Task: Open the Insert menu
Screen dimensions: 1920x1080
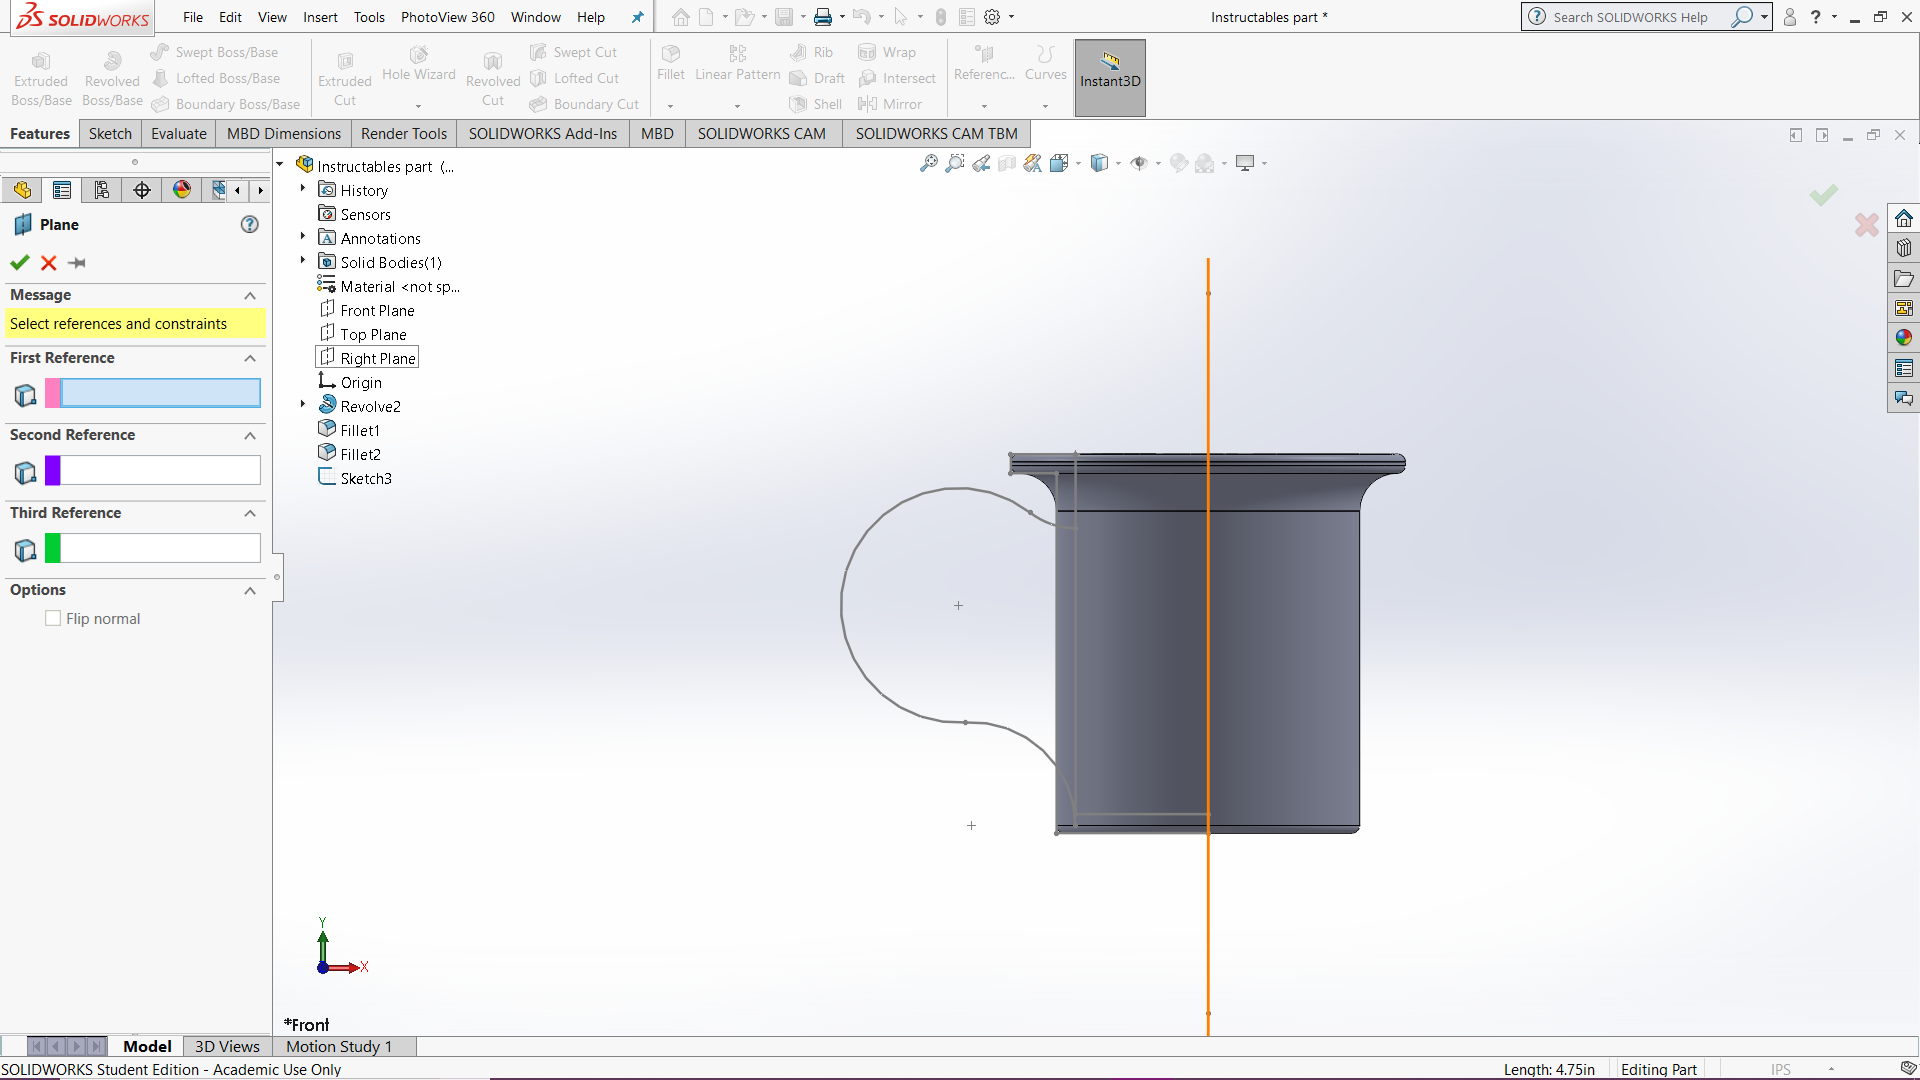Action: (x=320, y=17)
